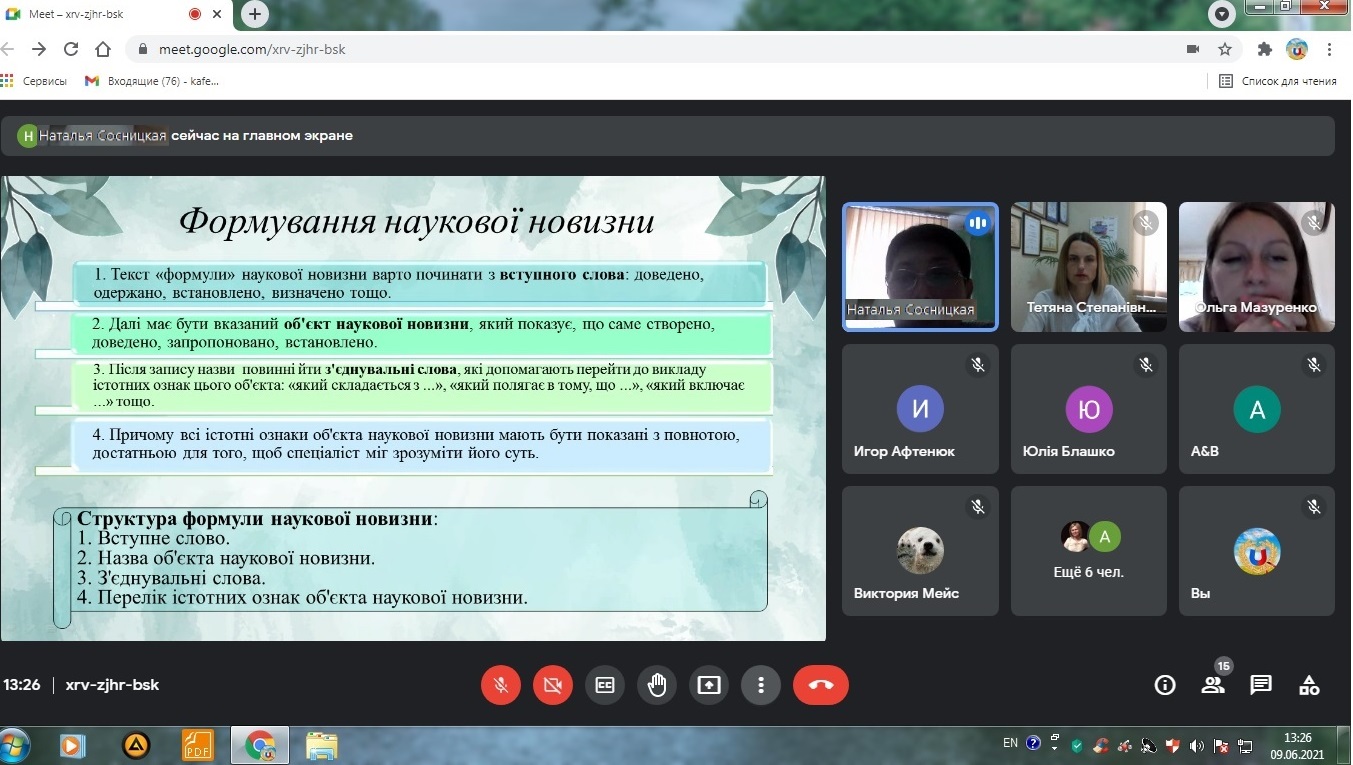Open the present screen option

709,685
